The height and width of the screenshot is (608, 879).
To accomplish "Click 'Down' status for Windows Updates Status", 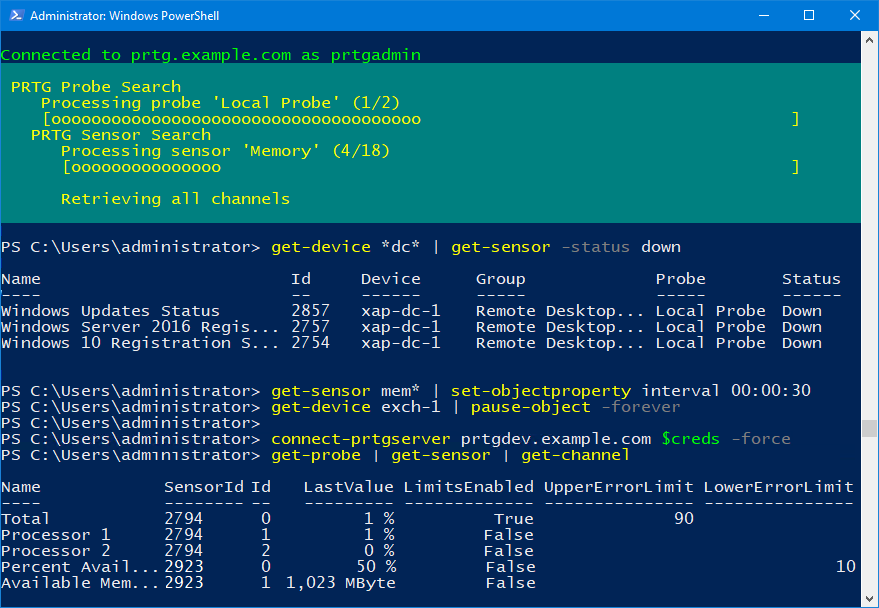I will (x=802, y=311).
